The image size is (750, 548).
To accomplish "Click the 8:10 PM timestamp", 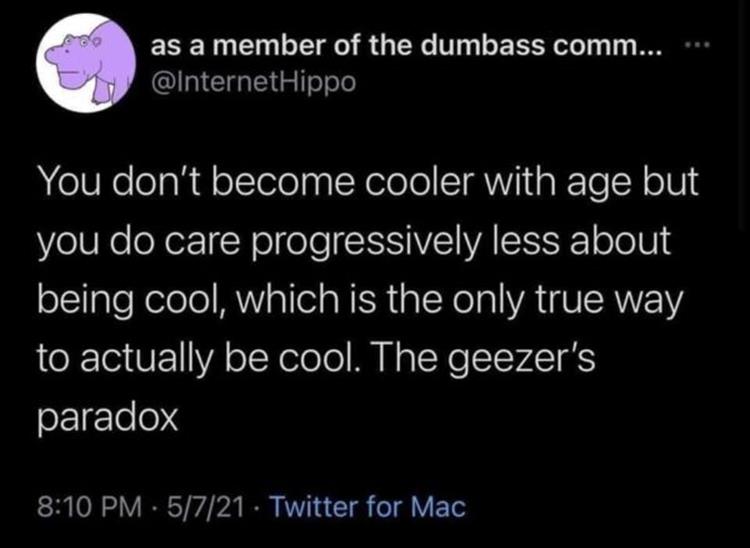I will (x=84, y=507).
